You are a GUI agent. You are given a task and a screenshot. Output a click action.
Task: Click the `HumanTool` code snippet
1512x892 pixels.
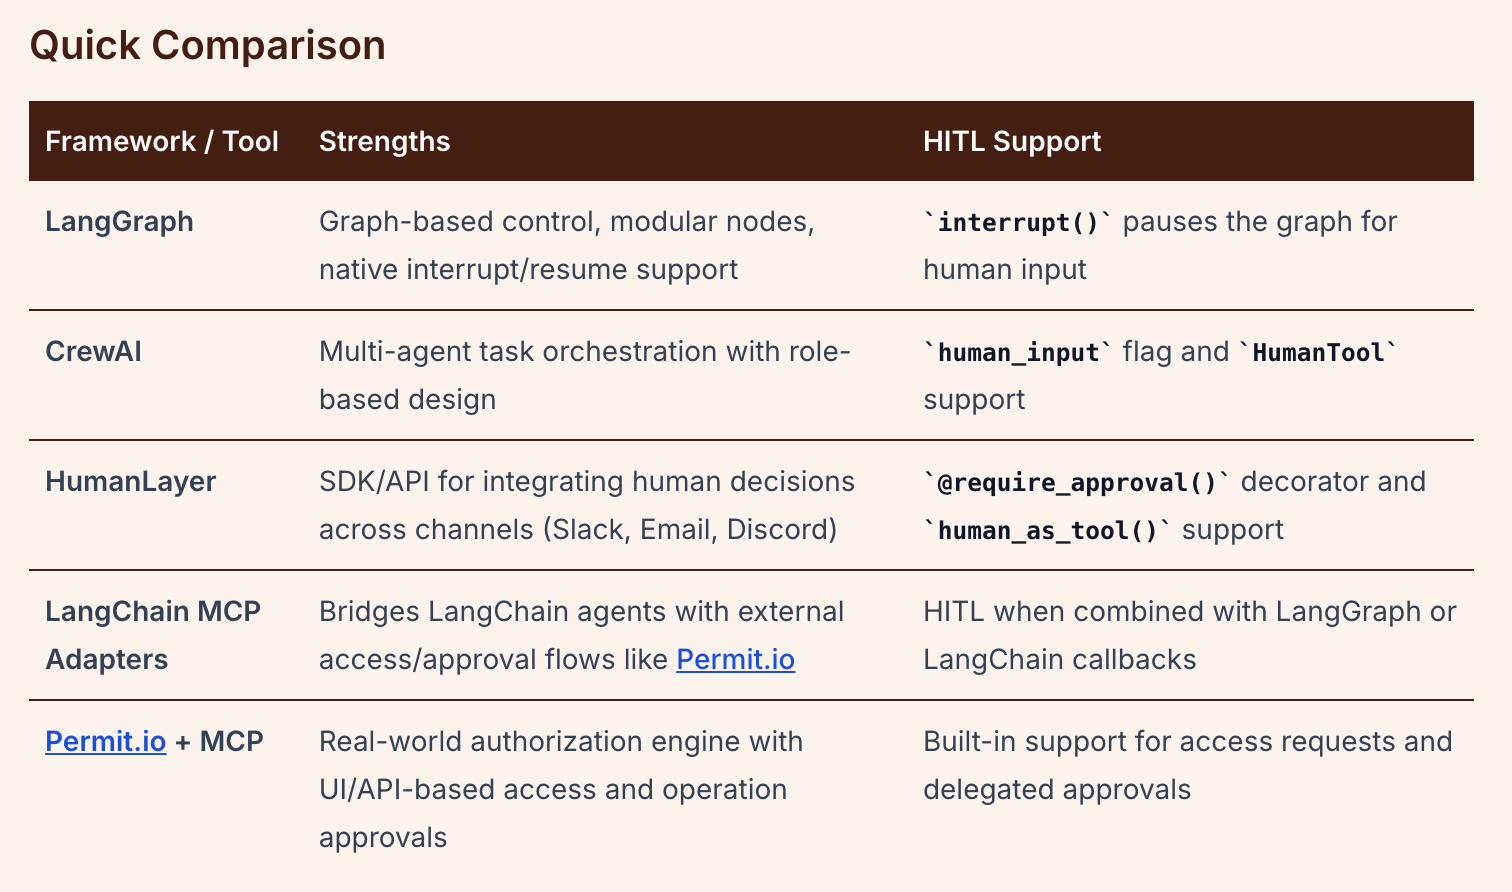coord(1318,352)
